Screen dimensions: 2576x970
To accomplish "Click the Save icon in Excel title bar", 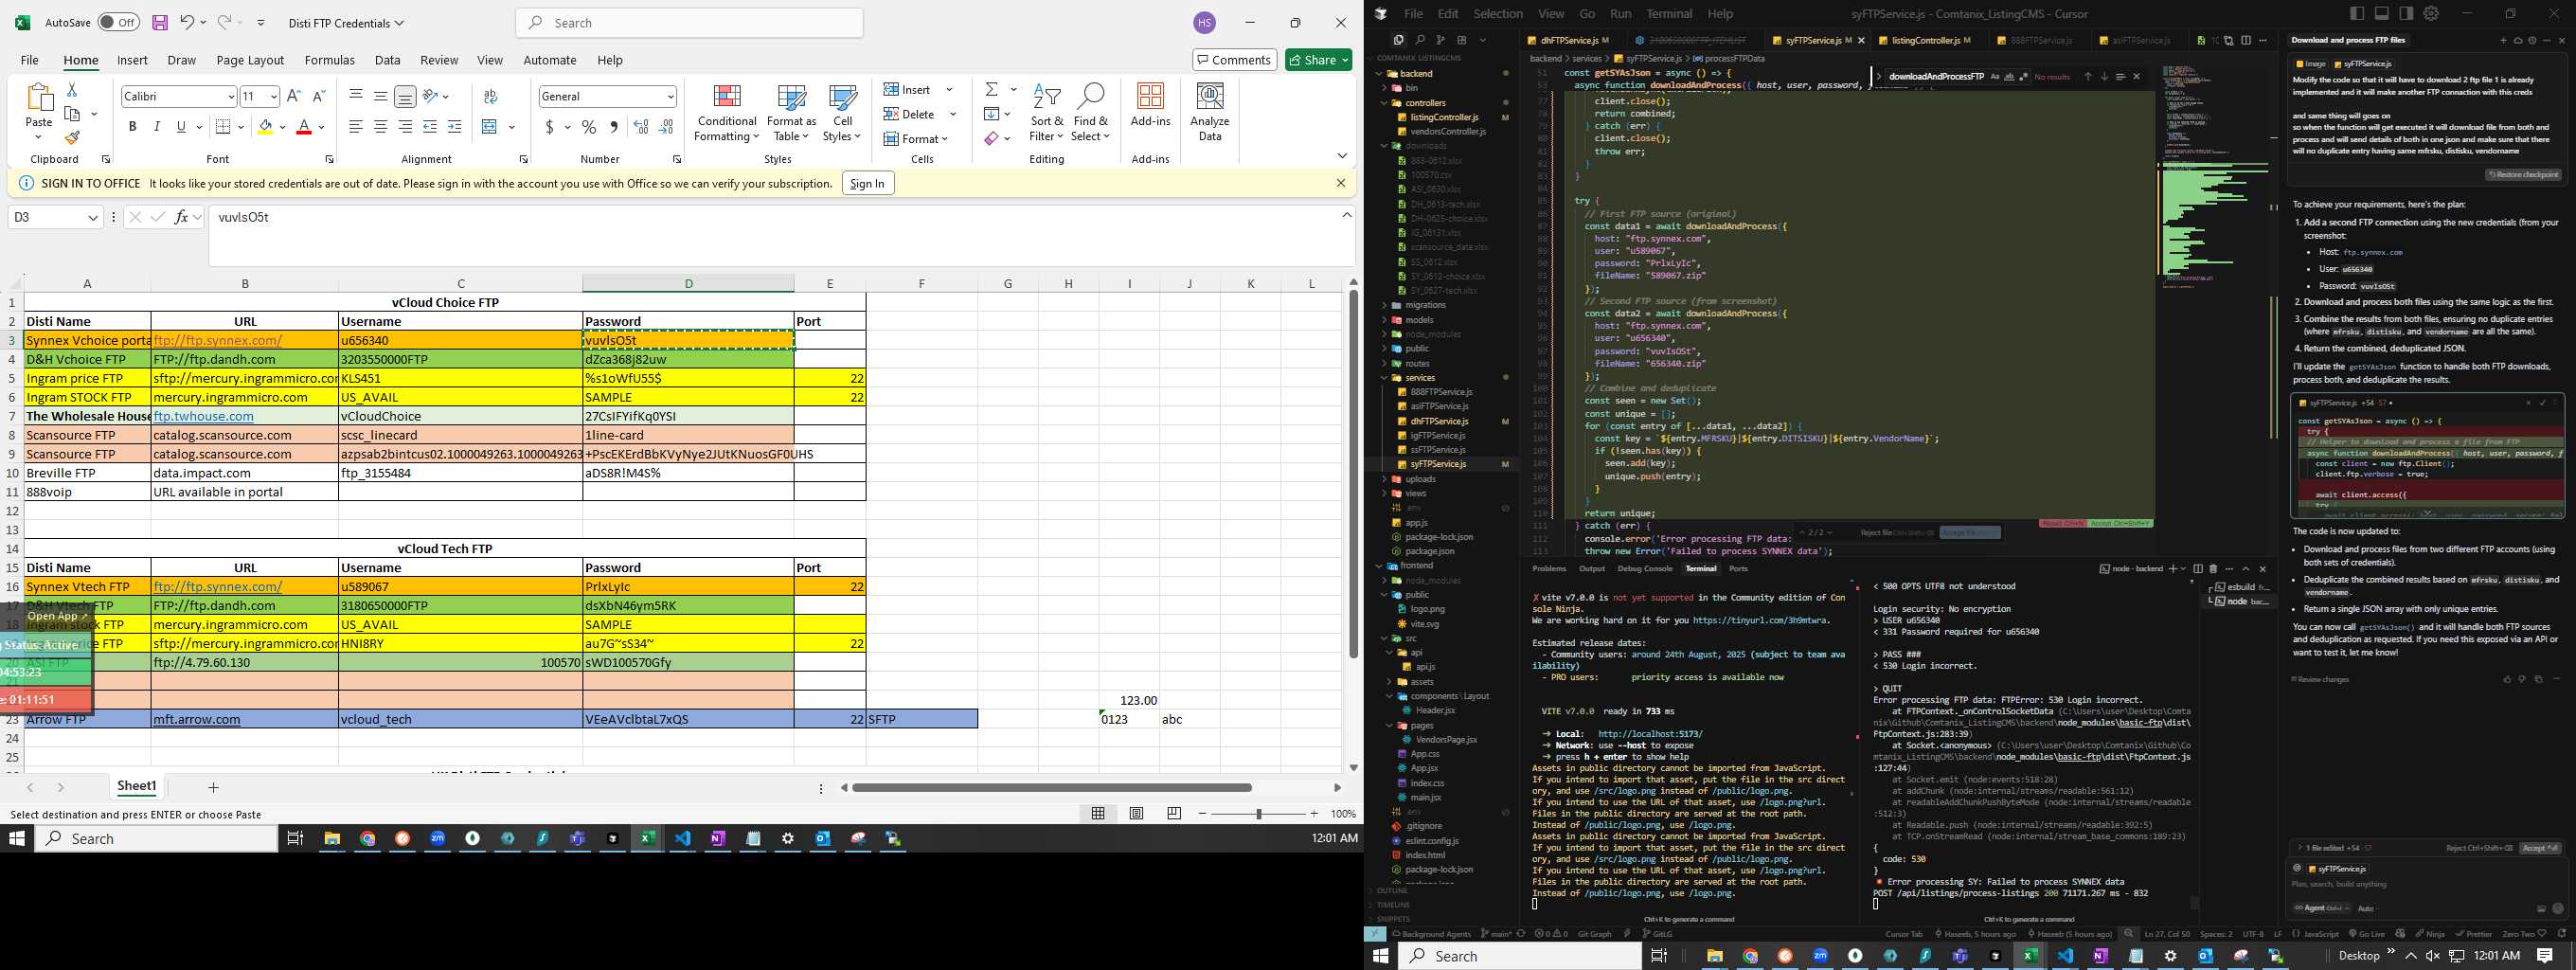I will 160,22.
